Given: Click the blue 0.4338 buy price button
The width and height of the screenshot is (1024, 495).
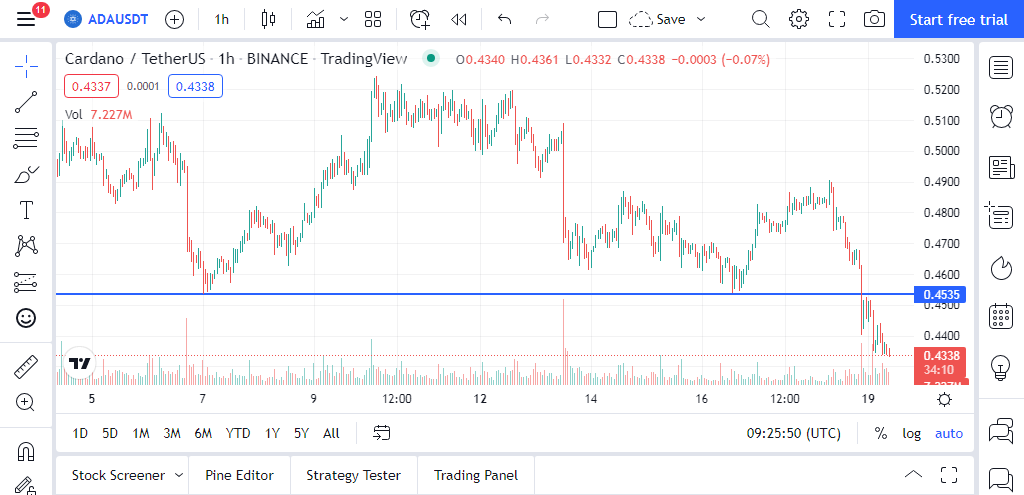Looking at the screenshot, I should coord(195,86).
